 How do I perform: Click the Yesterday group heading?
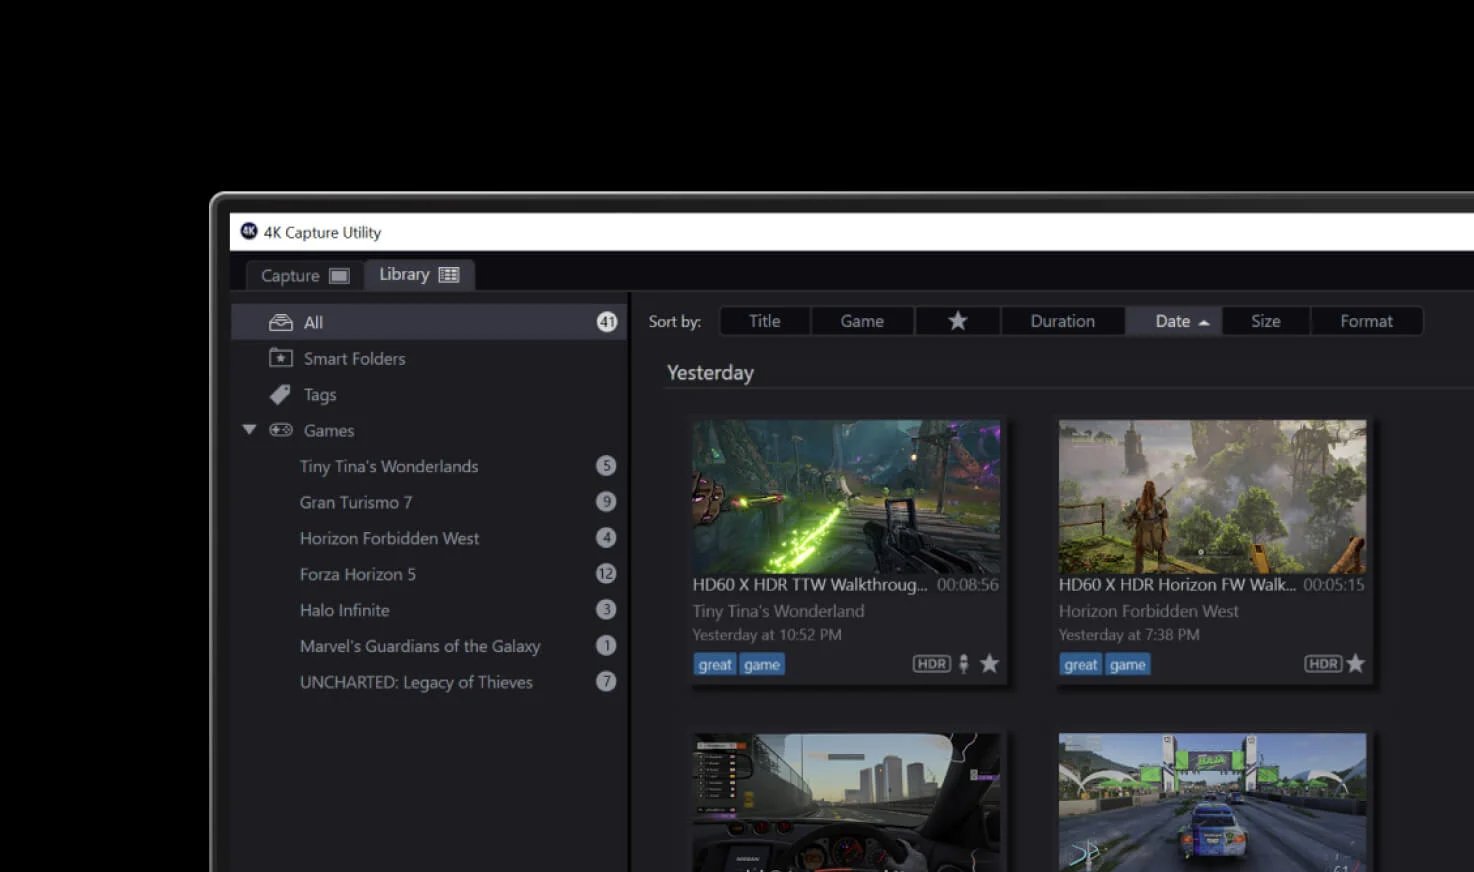point(710,373)
